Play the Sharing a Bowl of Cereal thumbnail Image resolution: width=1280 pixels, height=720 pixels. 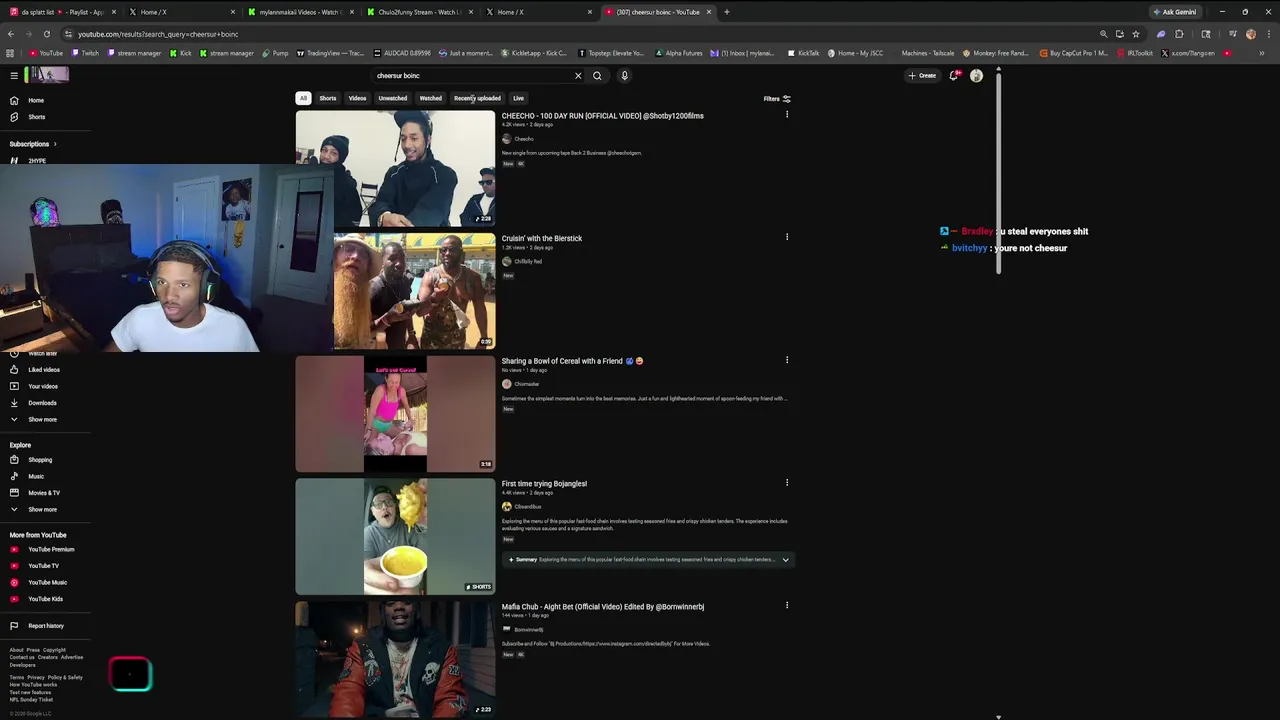click(x=395, y=414)
